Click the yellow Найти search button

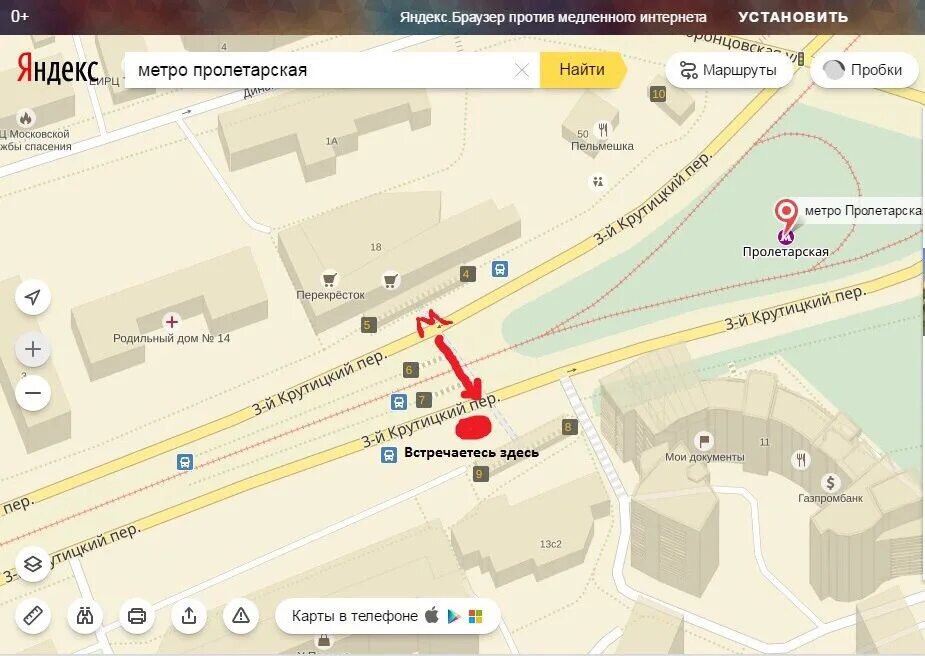[582, 70]
